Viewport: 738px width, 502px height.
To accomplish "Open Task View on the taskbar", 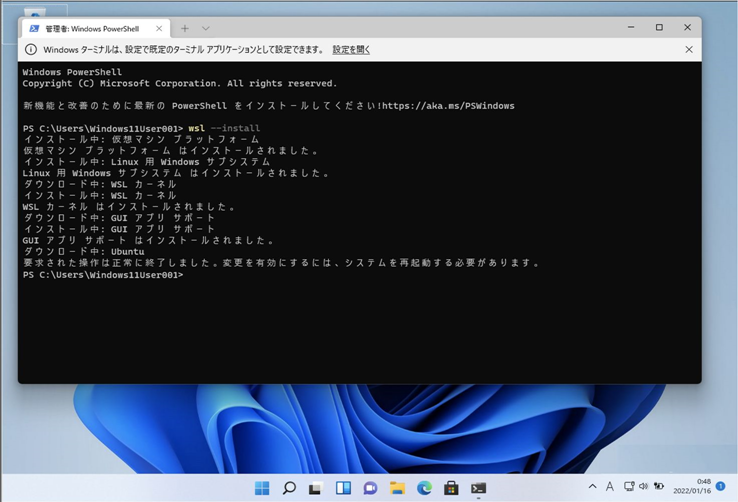I will tap(316, 488).
